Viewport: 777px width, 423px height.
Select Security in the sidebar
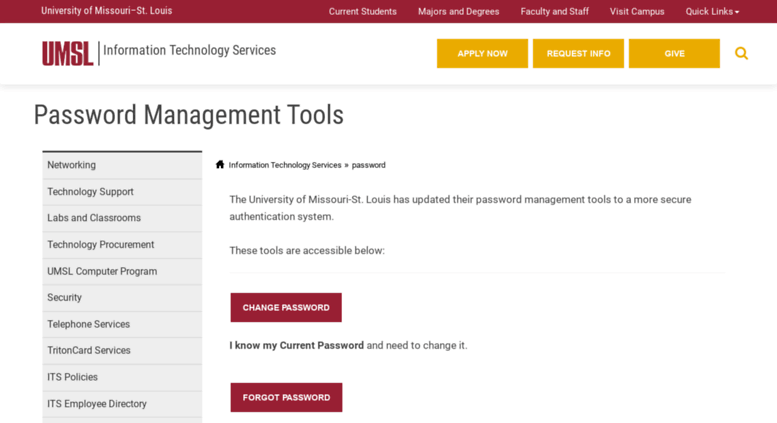pos(122,298)
